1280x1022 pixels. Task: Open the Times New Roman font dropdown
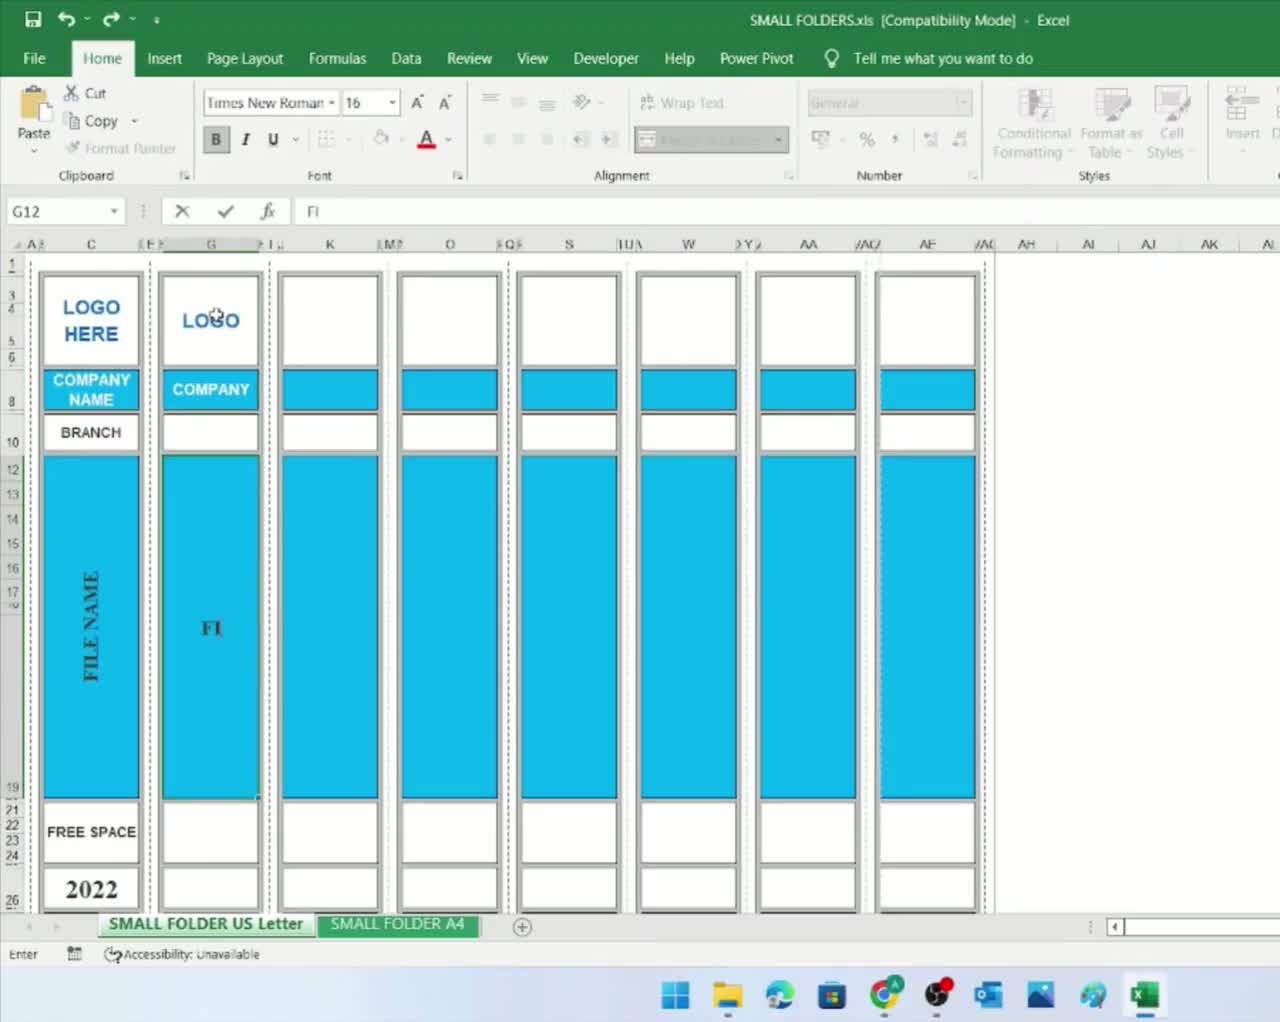[x=332, y=103]
